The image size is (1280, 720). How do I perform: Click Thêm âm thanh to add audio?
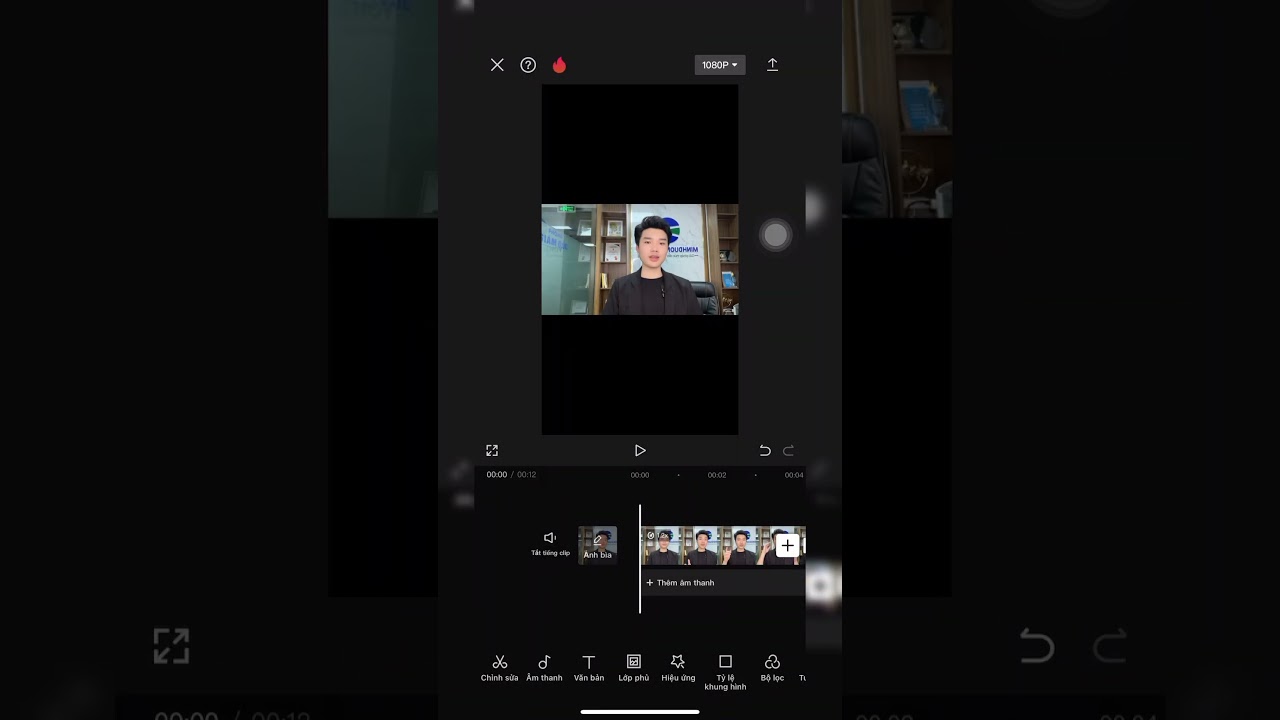coord(680,582)
